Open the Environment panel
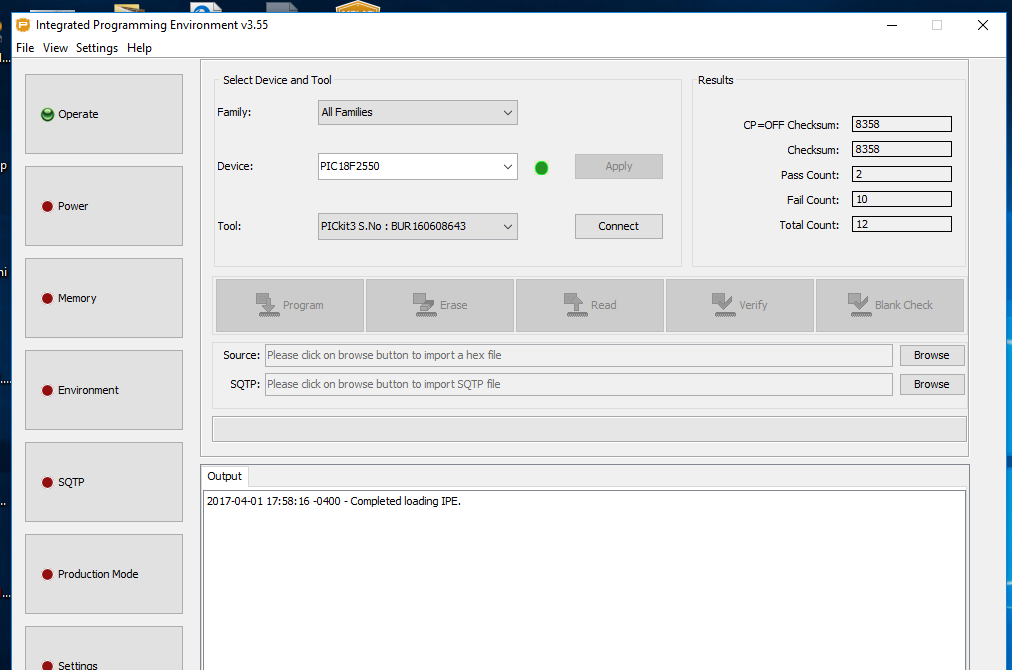 104,390
